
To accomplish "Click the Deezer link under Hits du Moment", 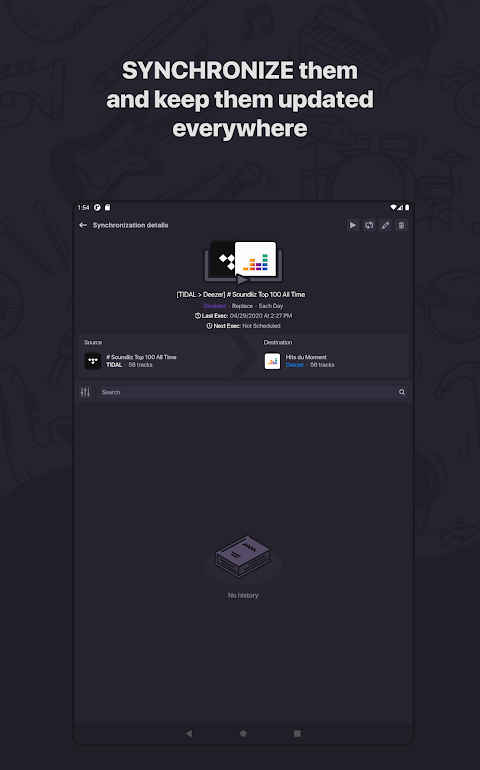I will click(295, 365).
